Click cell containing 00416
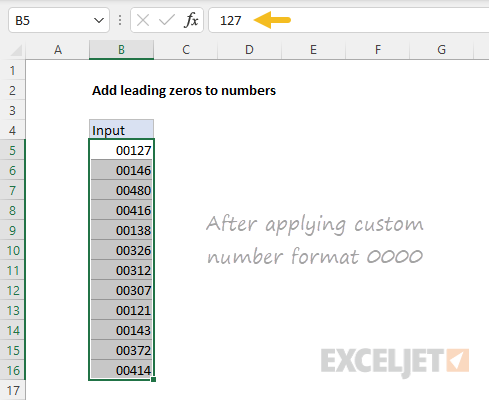Screen dimensions: 489x400 point(121,210)
